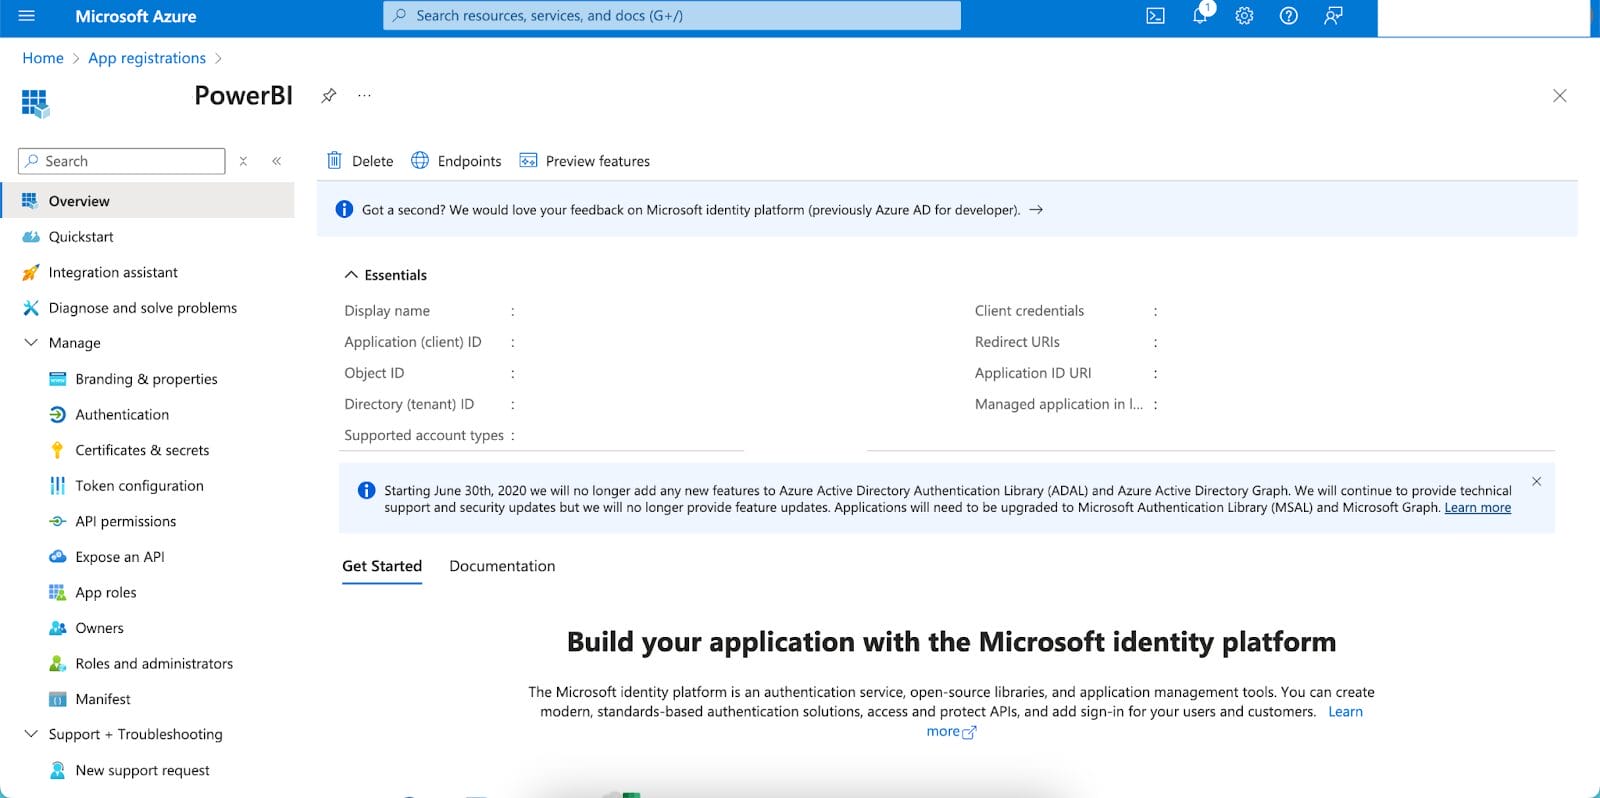
Task: Open Certificates & secrets menu item
Action: [142, 450]
